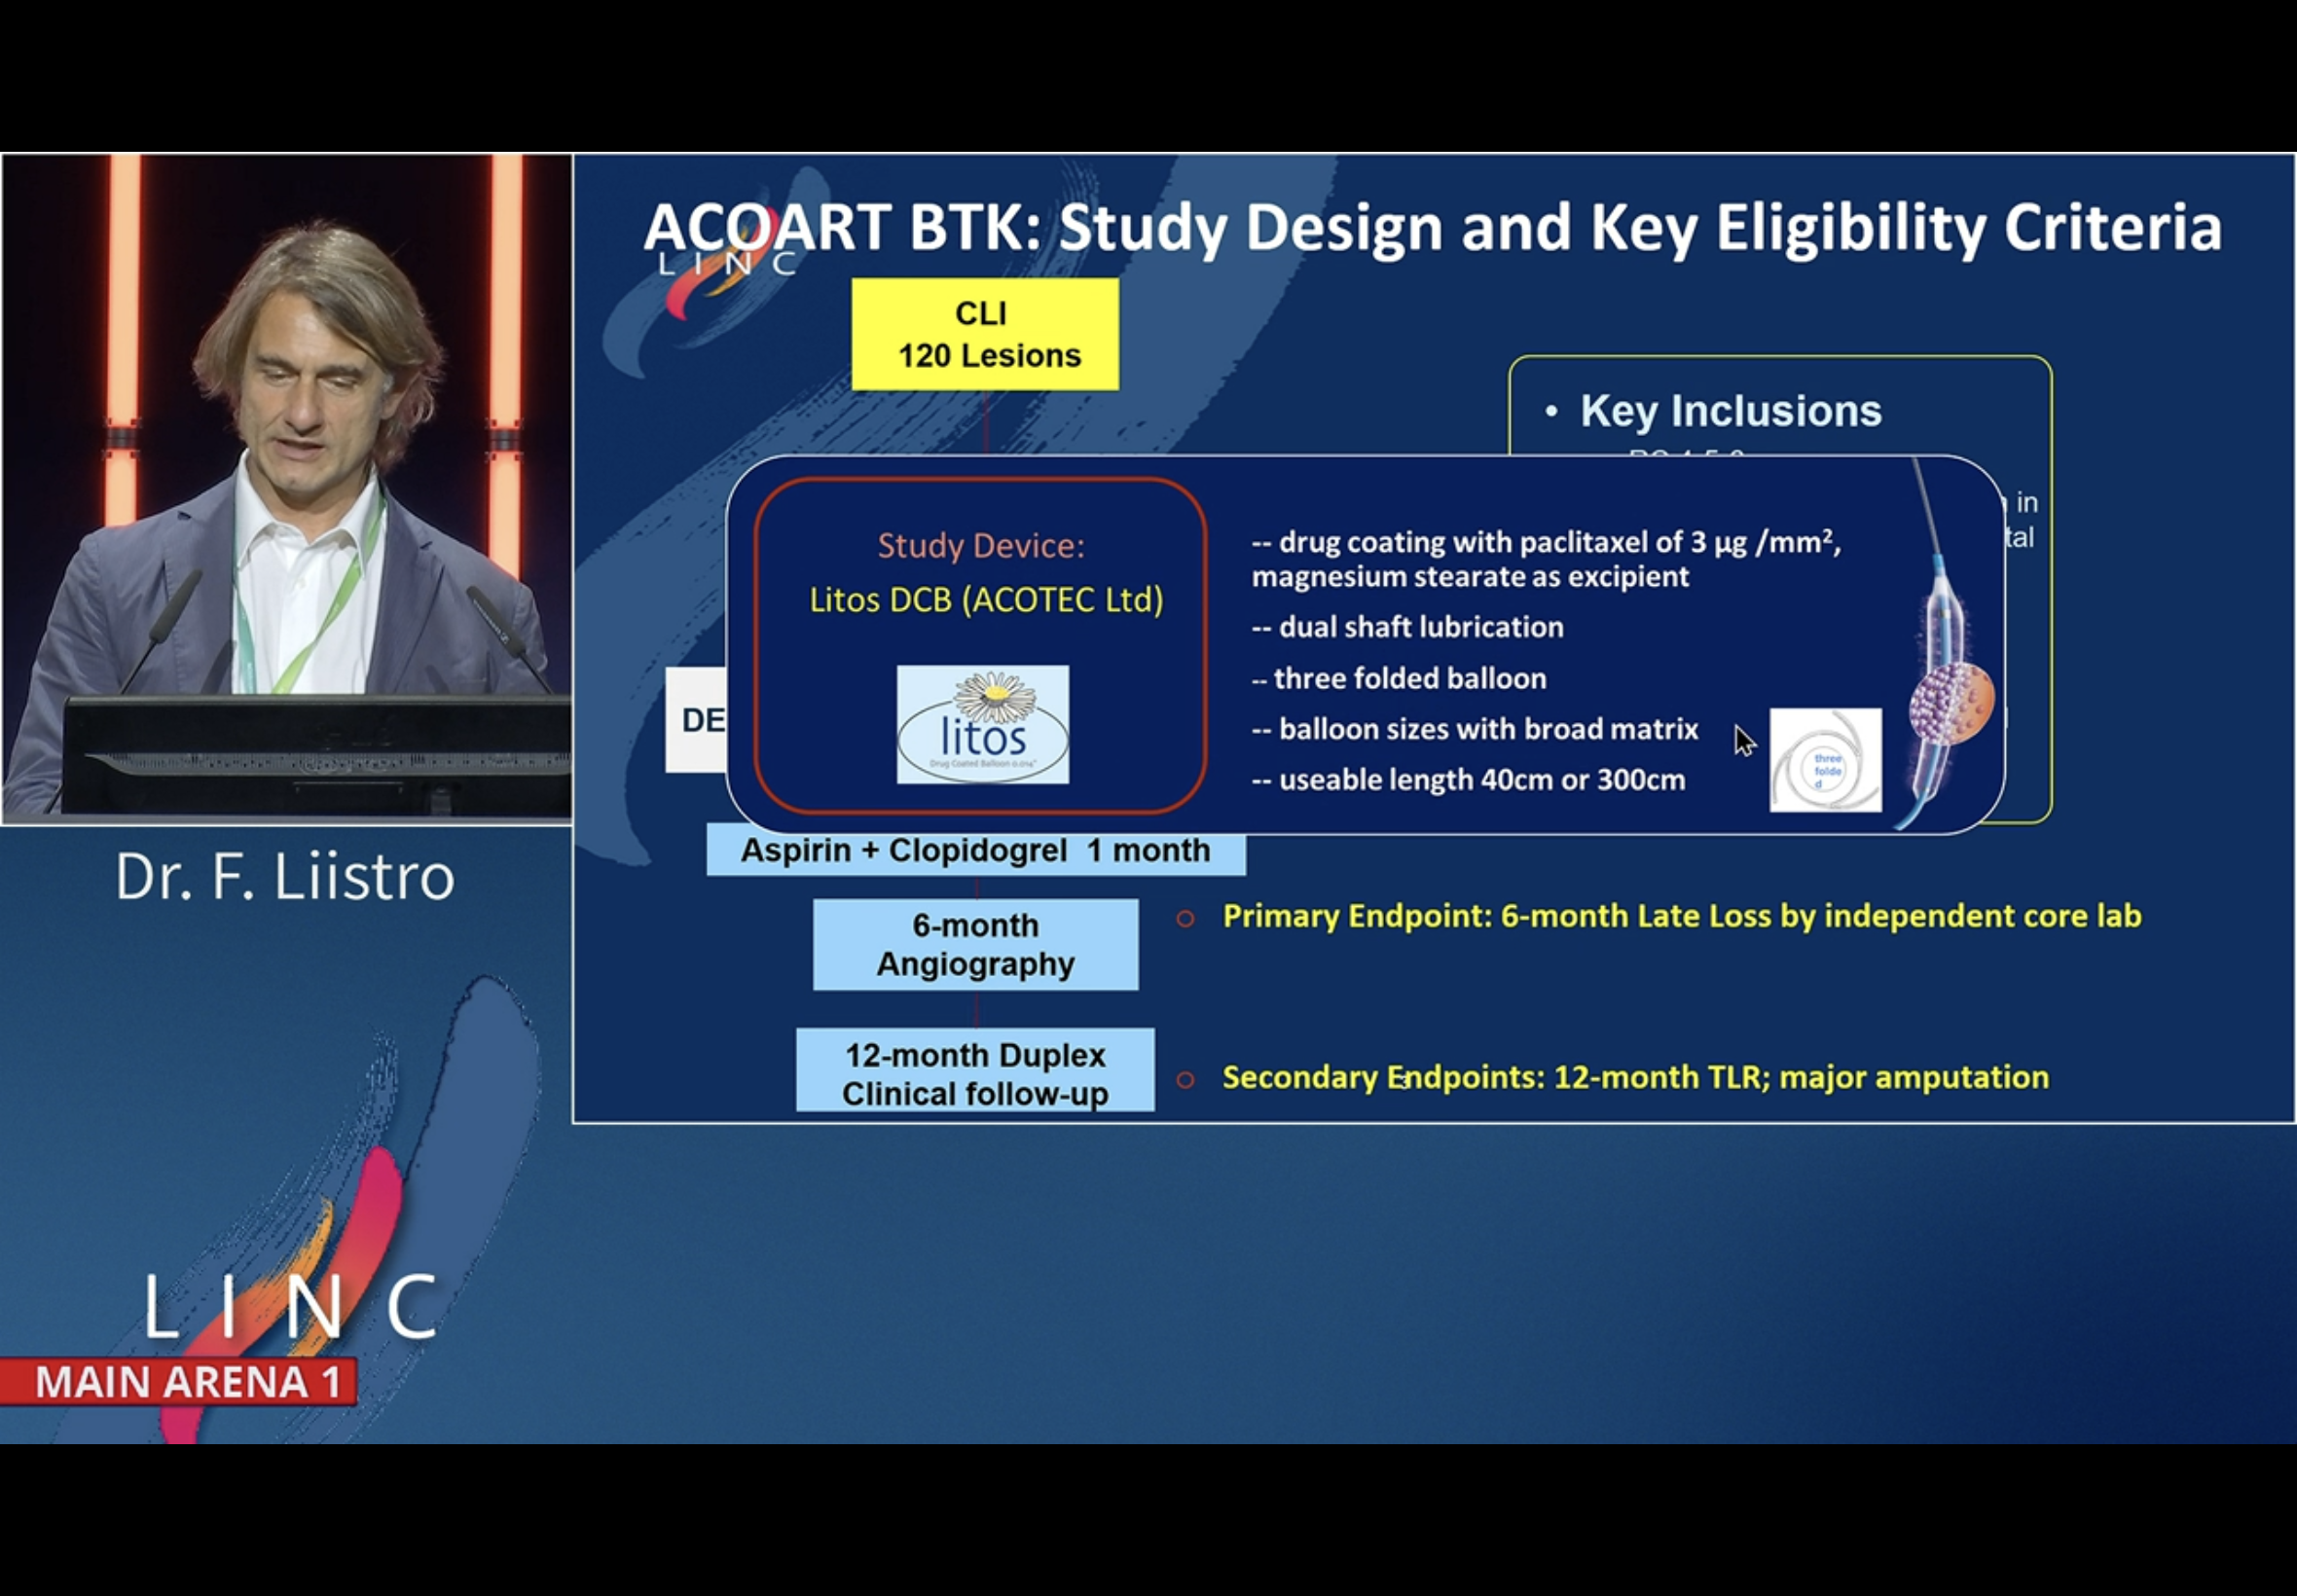Image resolution: width=2297 pixels, height=1596 pixels.
Task: Click the small LINC logo on slide
Action: pos(727,265)
